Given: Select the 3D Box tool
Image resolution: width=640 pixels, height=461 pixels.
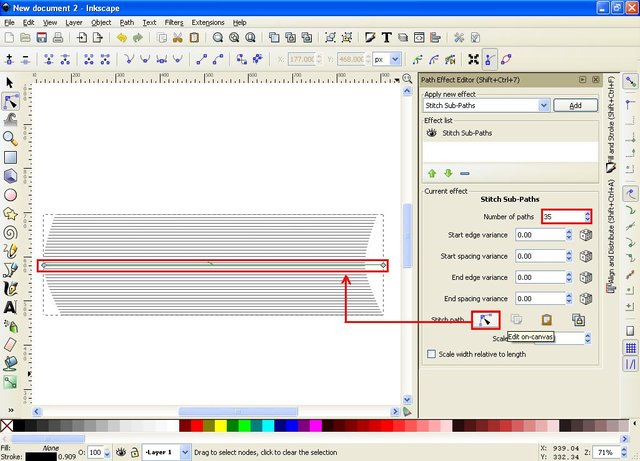Looking at the screenshot, I should 10,176.
